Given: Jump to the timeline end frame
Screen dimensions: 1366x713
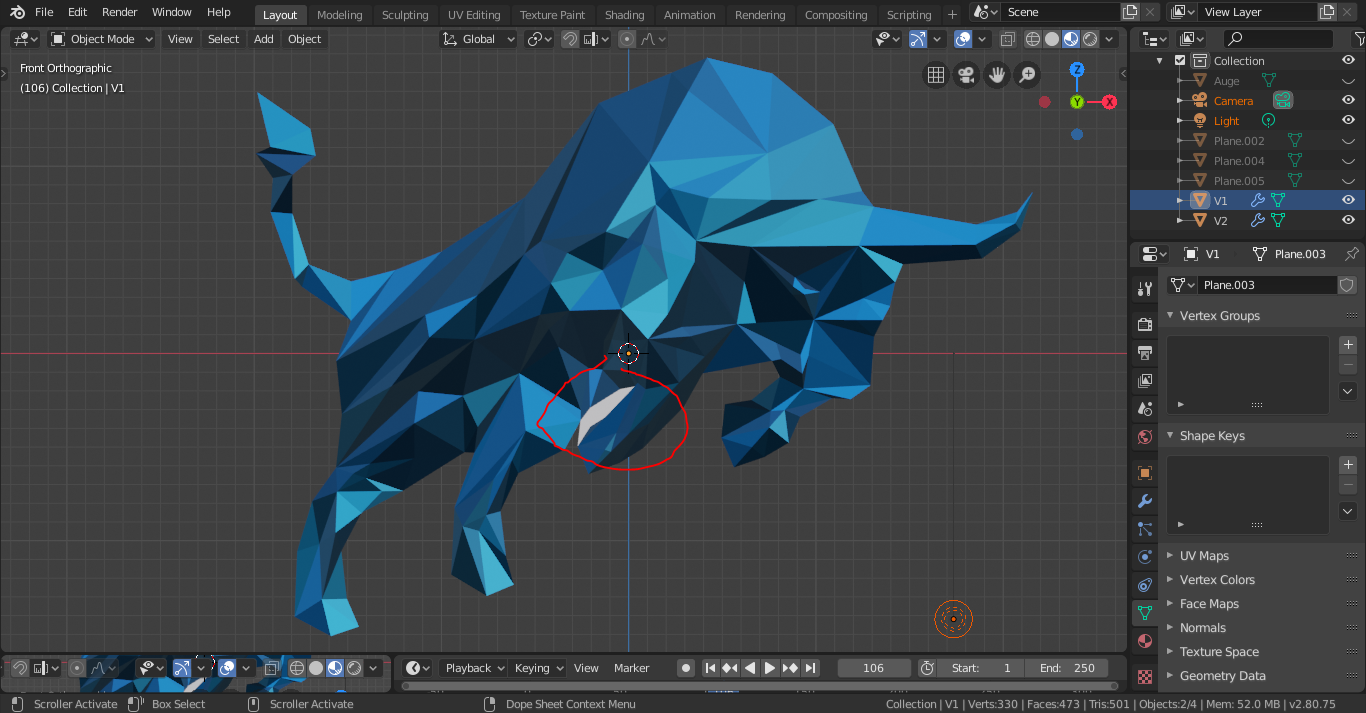Looking at the screenshot, I should coord(811,668).
